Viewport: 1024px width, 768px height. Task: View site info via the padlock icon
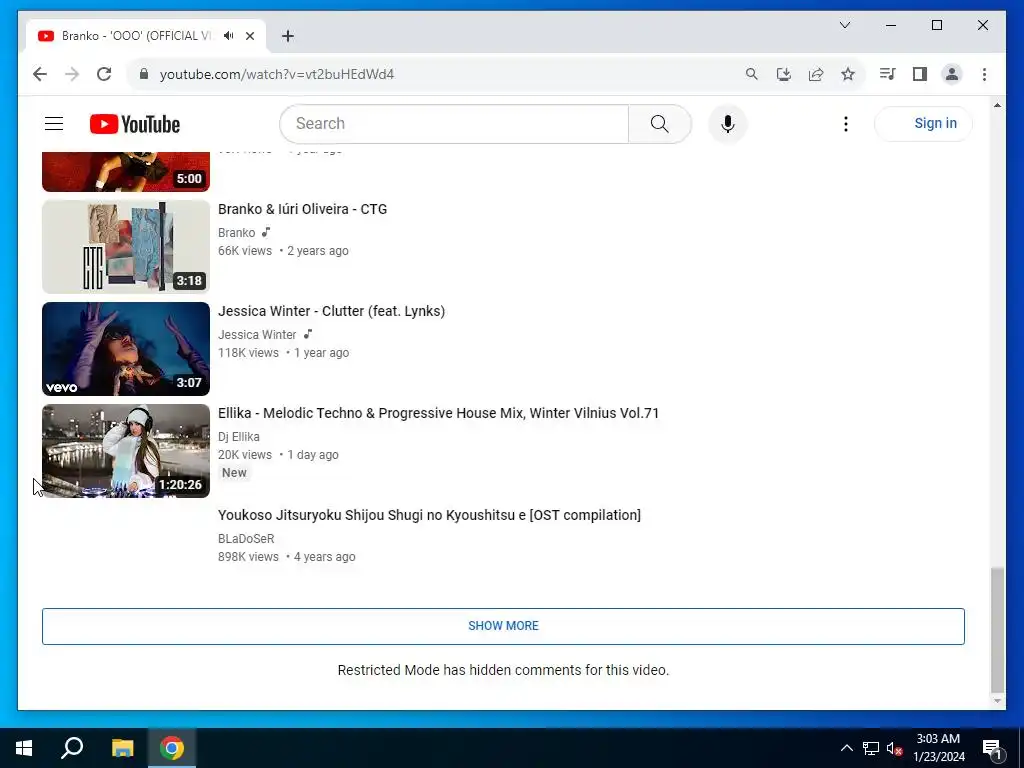click(144, 74)
